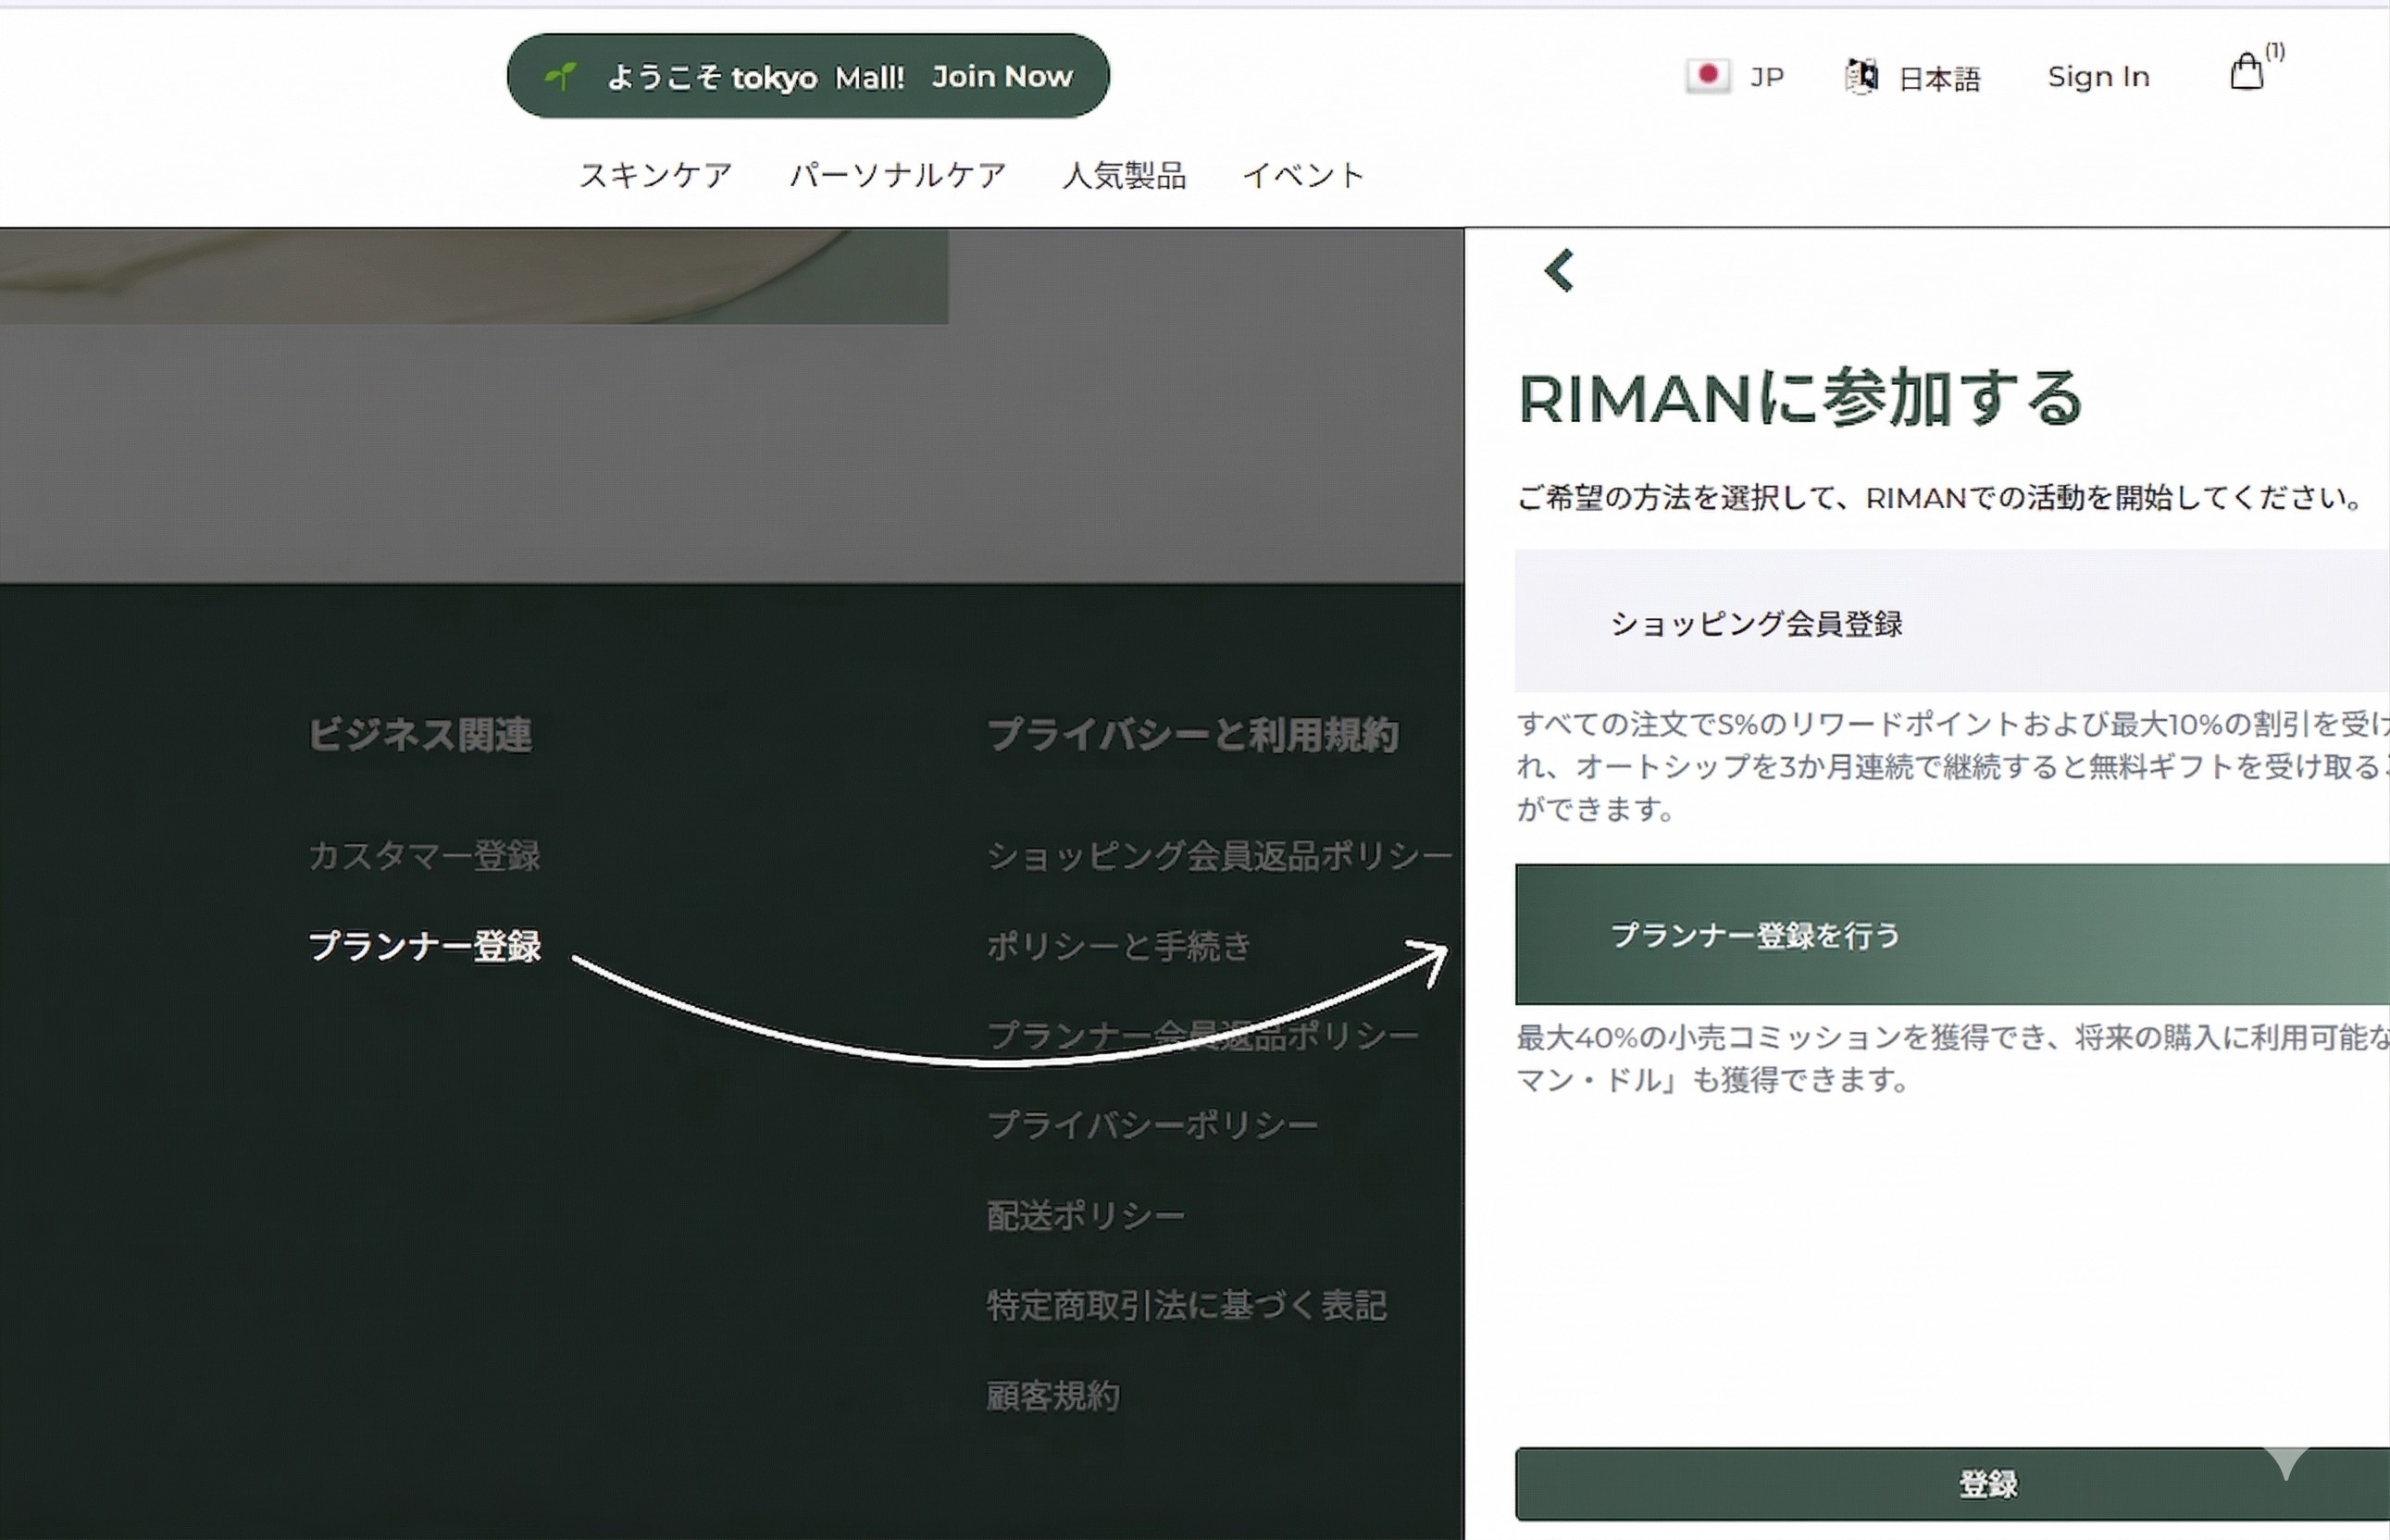Open the 人気製品 menu
This screenshot has height=1540, width=2390.
pyautogui.click(x=1124, y=175)
